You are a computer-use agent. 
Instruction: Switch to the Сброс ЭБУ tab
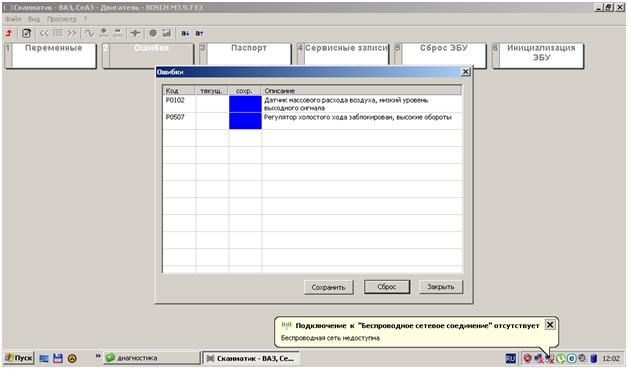(x=441, y=56)
